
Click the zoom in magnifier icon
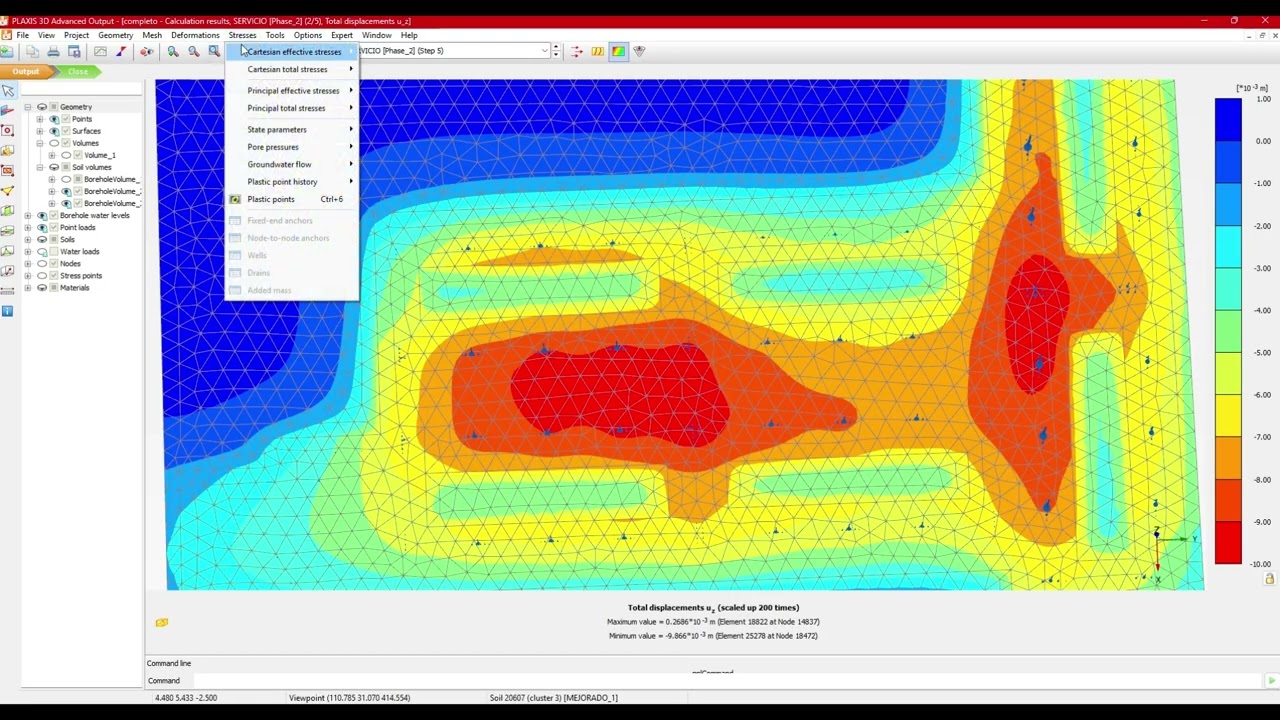click(x=173, y=51)
